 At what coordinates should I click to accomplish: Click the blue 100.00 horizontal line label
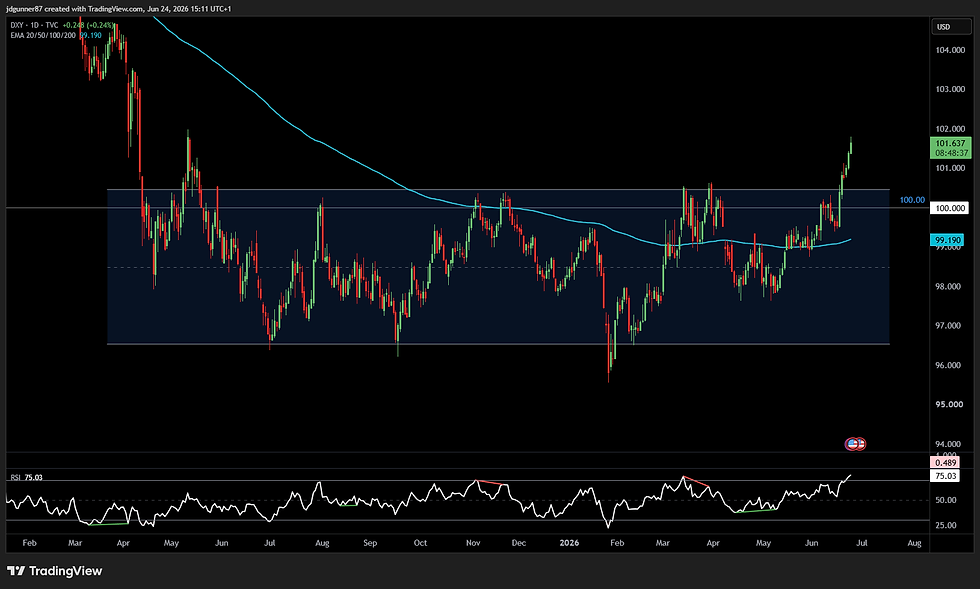[912, 200]
